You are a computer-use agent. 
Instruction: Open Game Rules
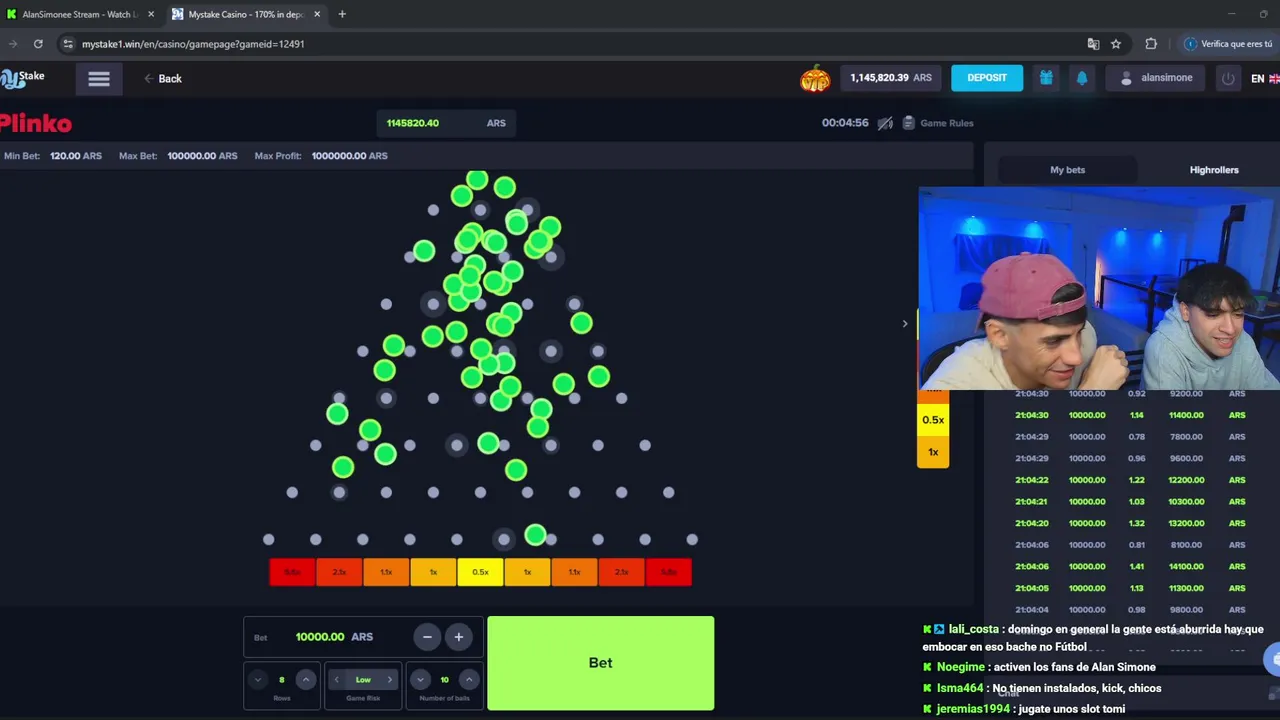[x=938, y=123]
